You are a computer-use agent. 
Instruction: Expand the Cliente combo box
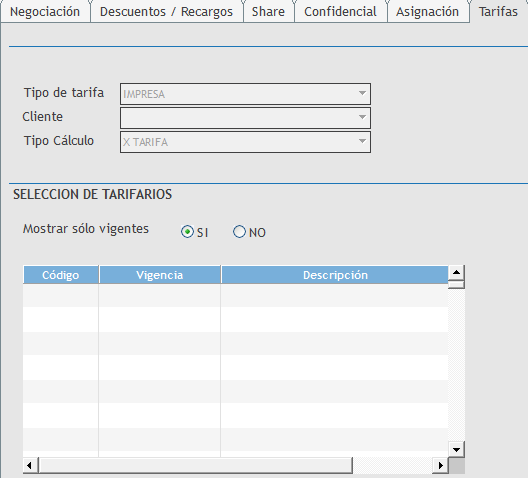tap(245, 118)
